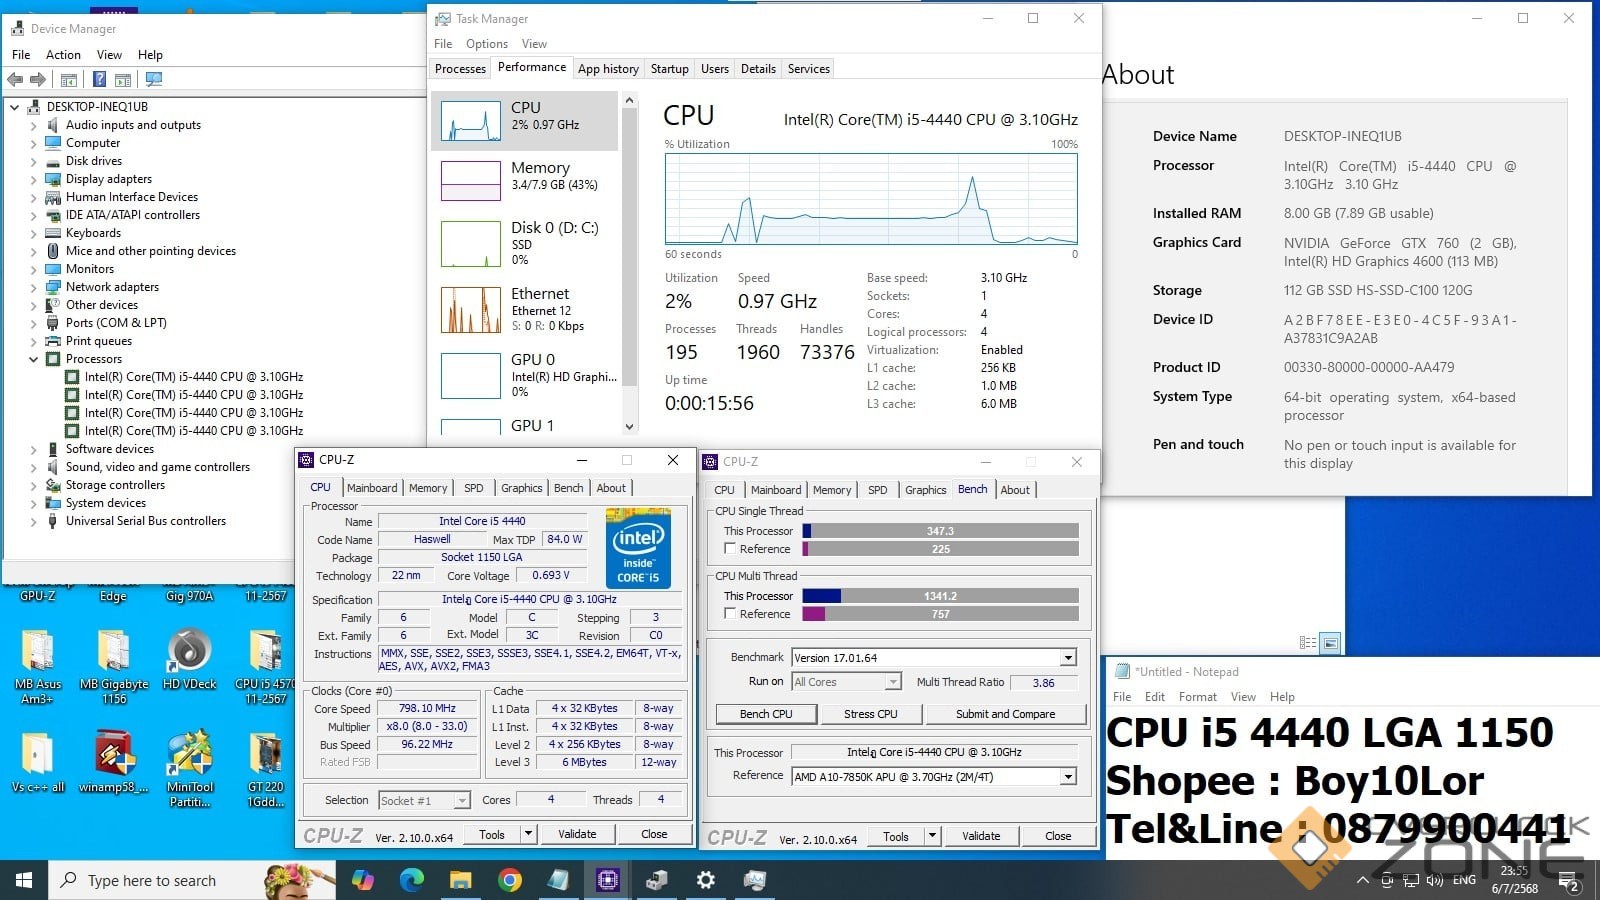Viewport: 1600px width, 900px height.
Task: Open the Mainboard tab in CPU-Z
Action: tap(372, 488)
